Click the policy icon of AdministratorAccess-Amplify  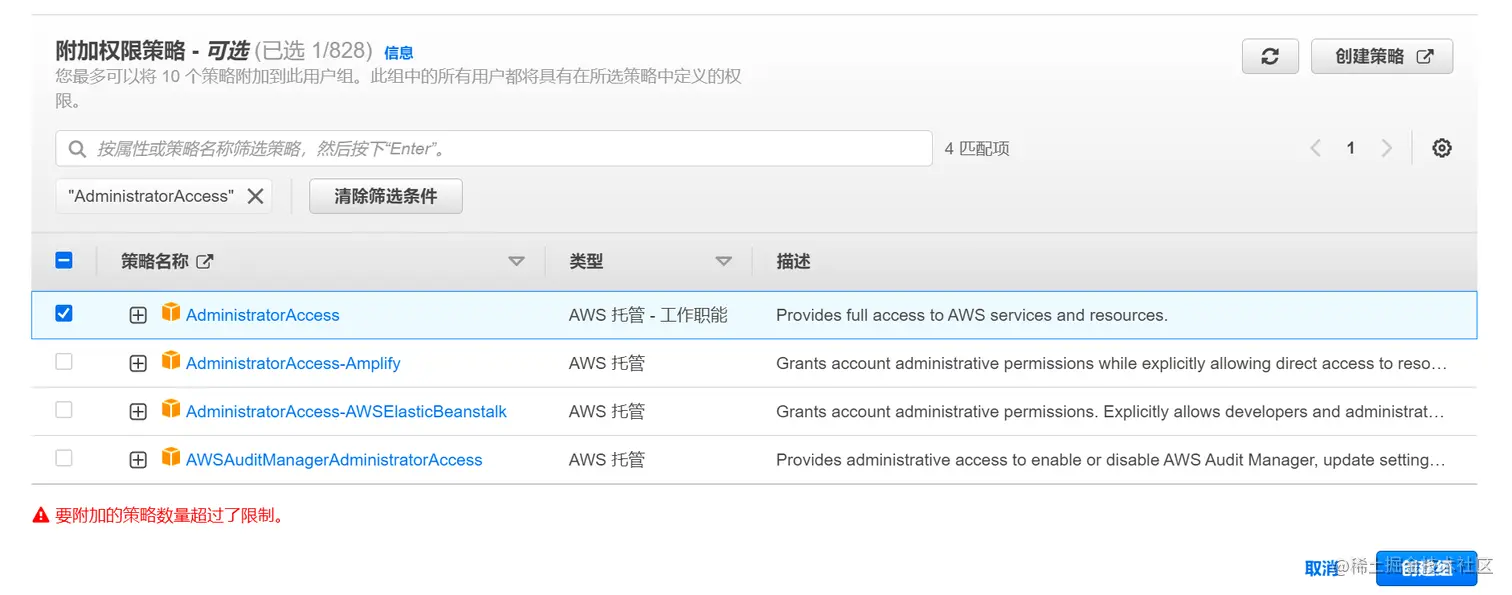[171, 361]
